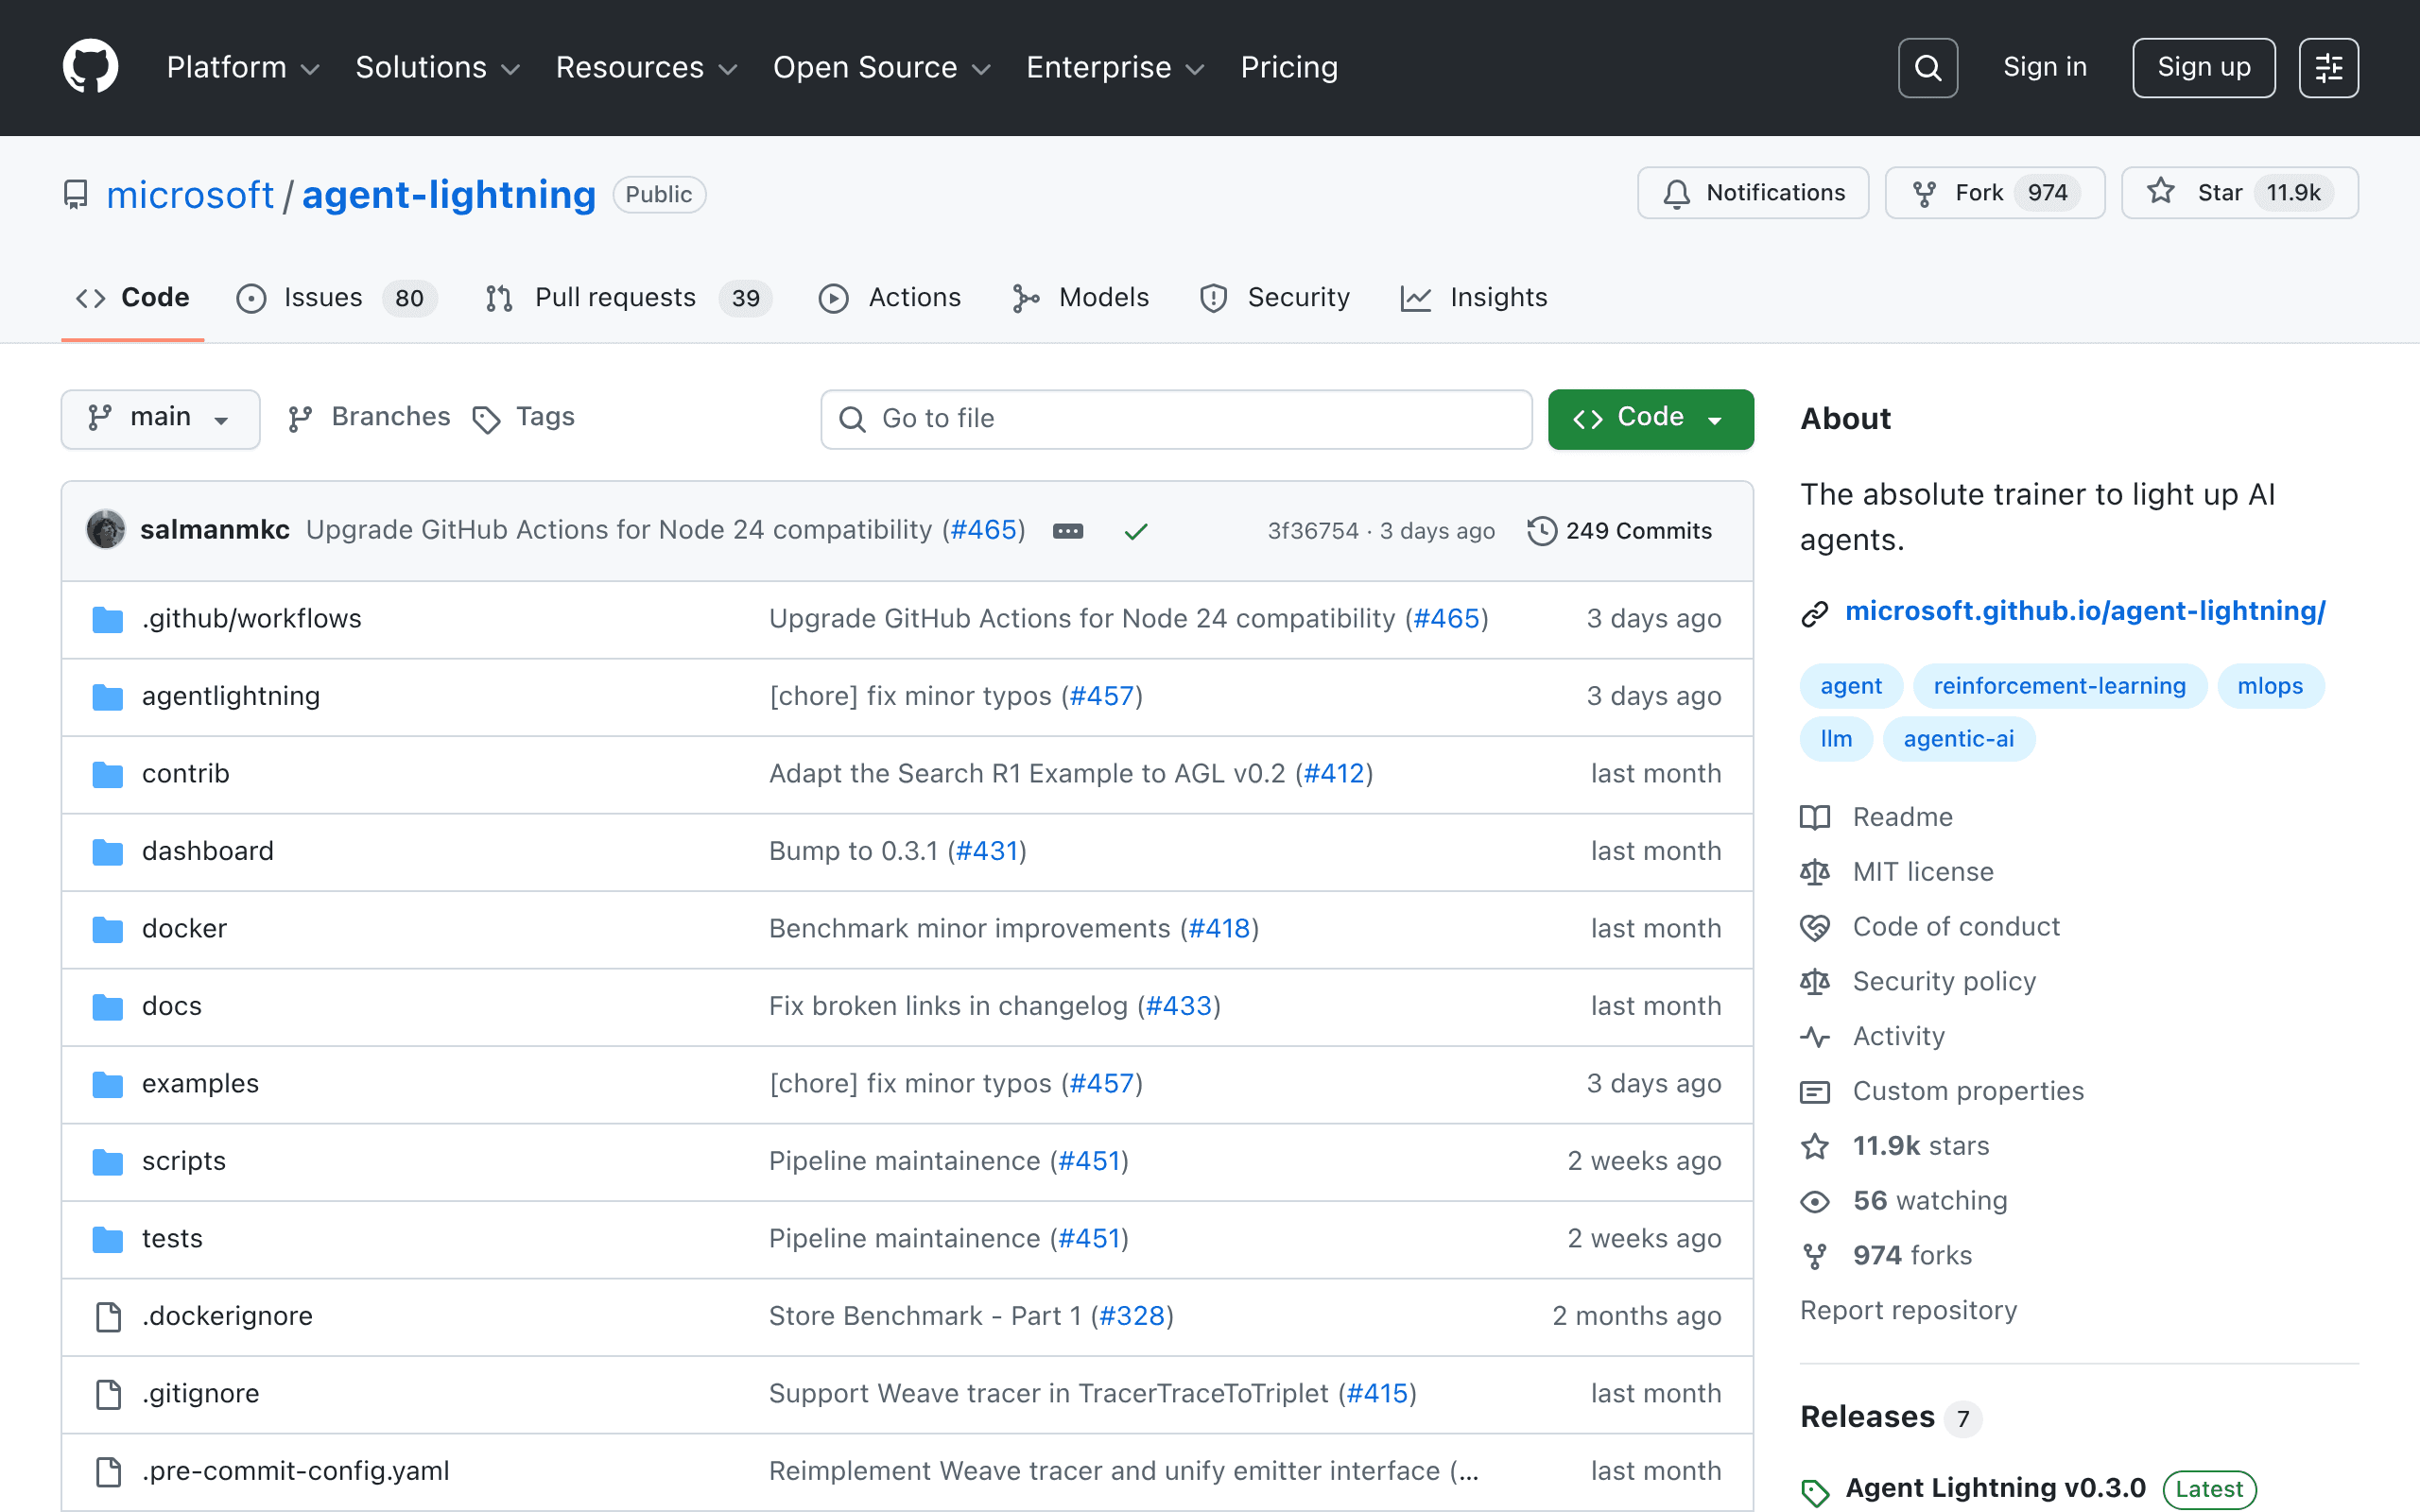Open the examples folder
The image size is (2420, 1512).
[x=200, y=1084]
